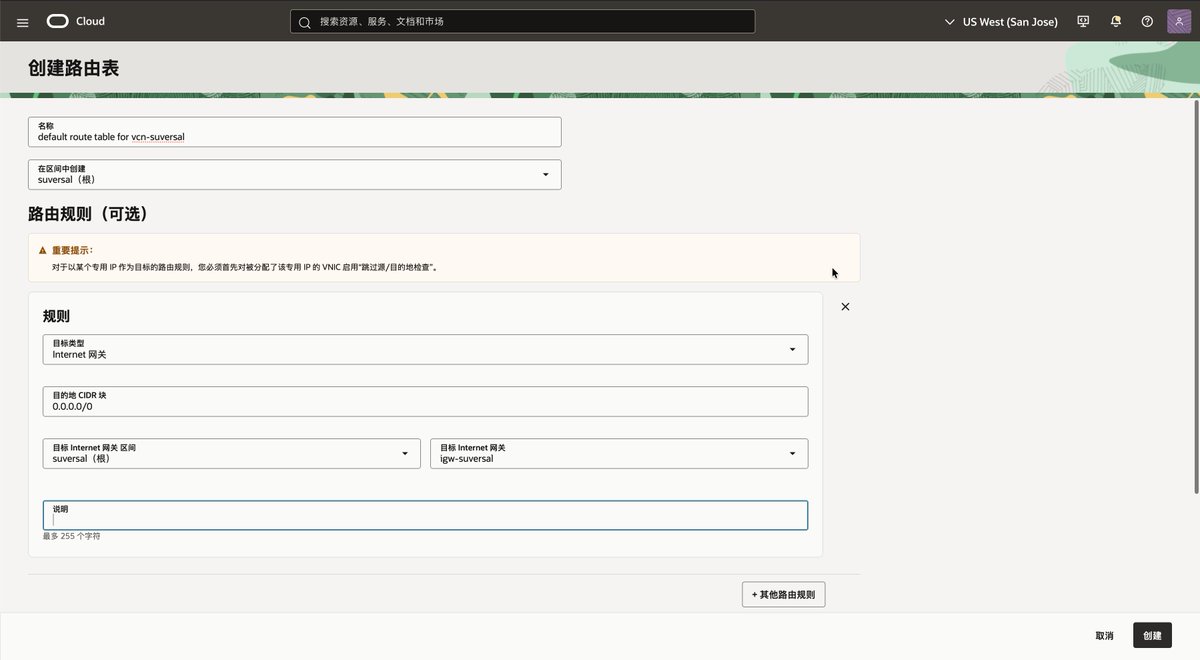Click the 创建 button
1200x660 pixels.
(x=1152, y=635)
